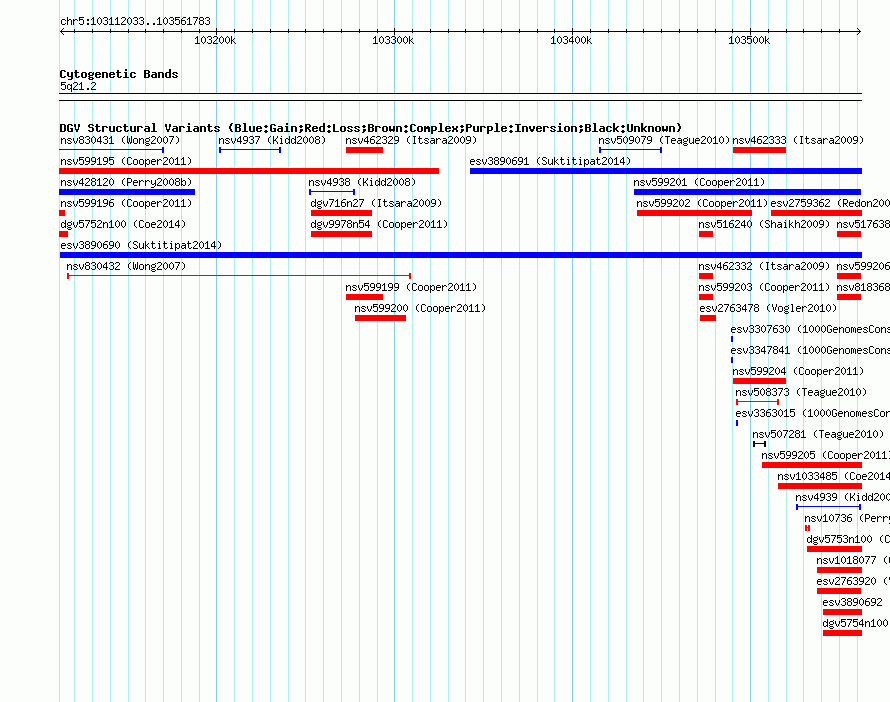Click esv2759362 (Redon) variant label
The width and height of the screenshot is (890, 702).
coord(830,203)
